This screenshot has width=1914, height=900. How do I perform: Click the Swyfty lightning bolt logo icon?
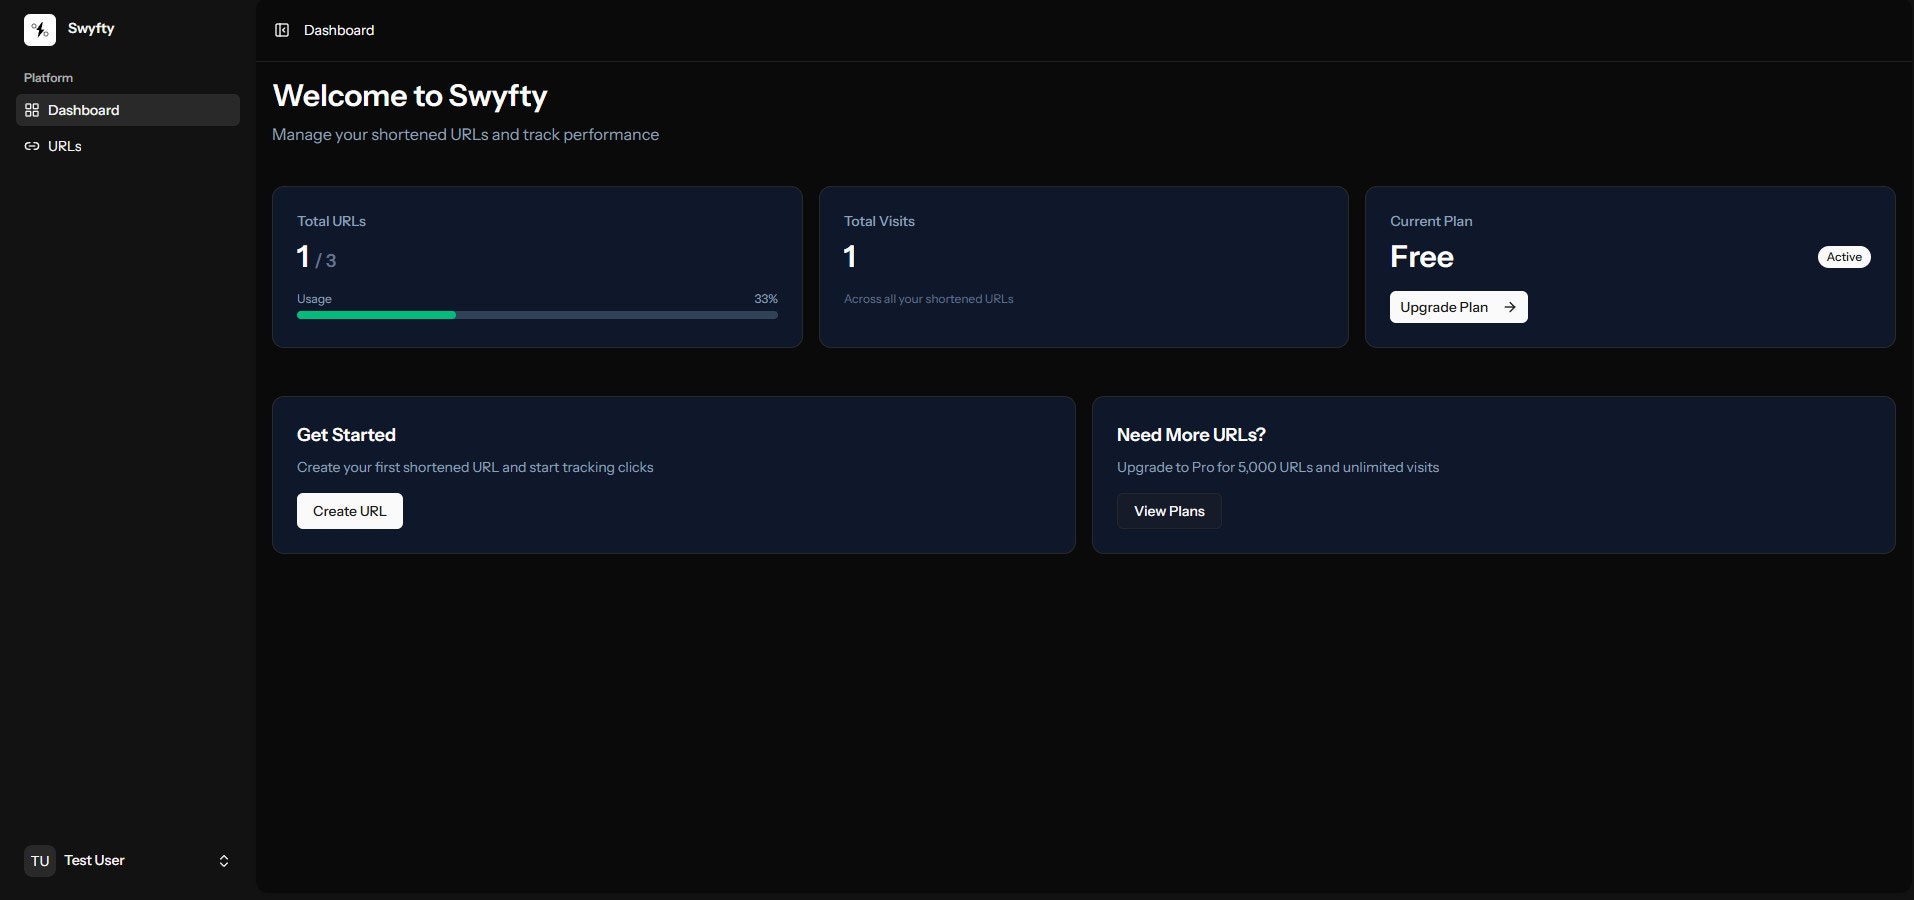[x=39, y=29]
